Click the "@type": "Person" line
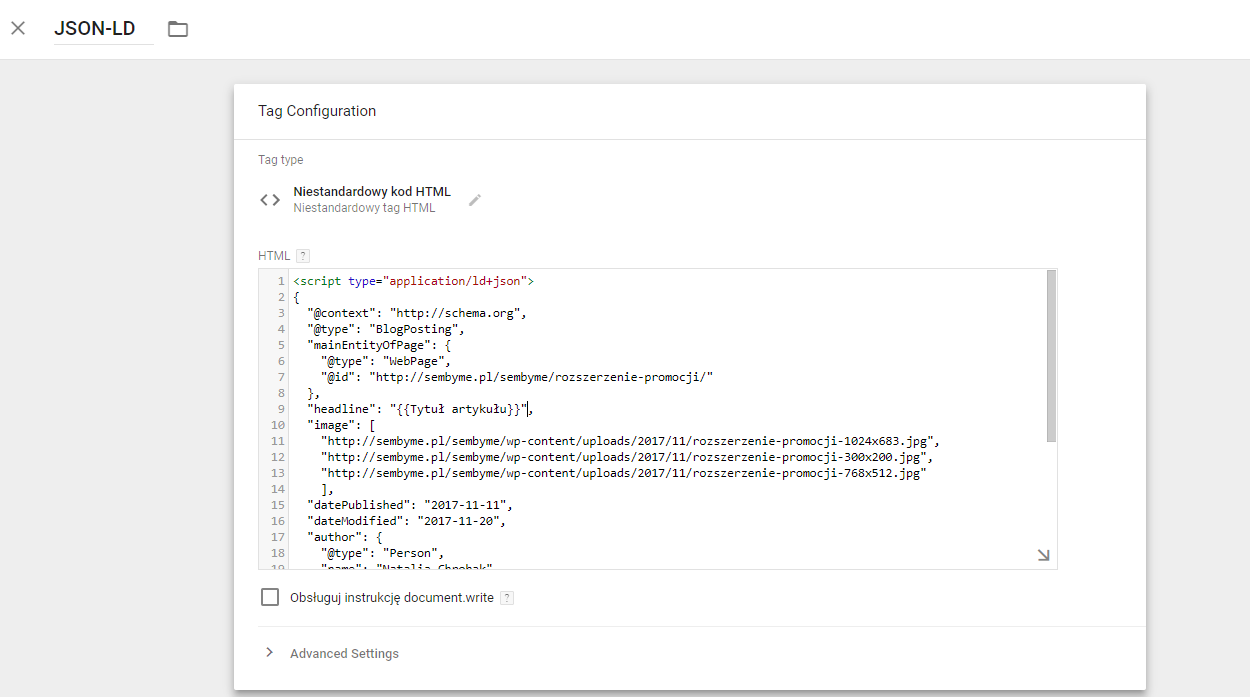This screenshot has height=697, width=1250. click(x=383, y=553)
